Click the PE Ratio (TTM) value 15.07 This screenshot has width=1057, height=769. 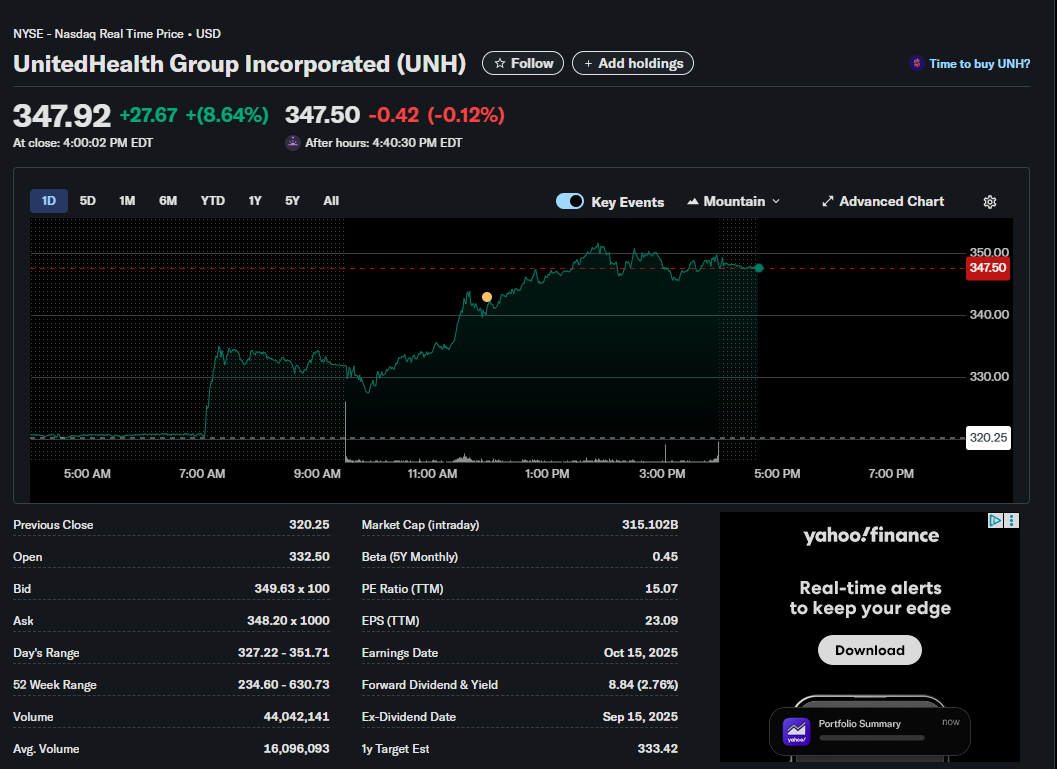[661, 588]
